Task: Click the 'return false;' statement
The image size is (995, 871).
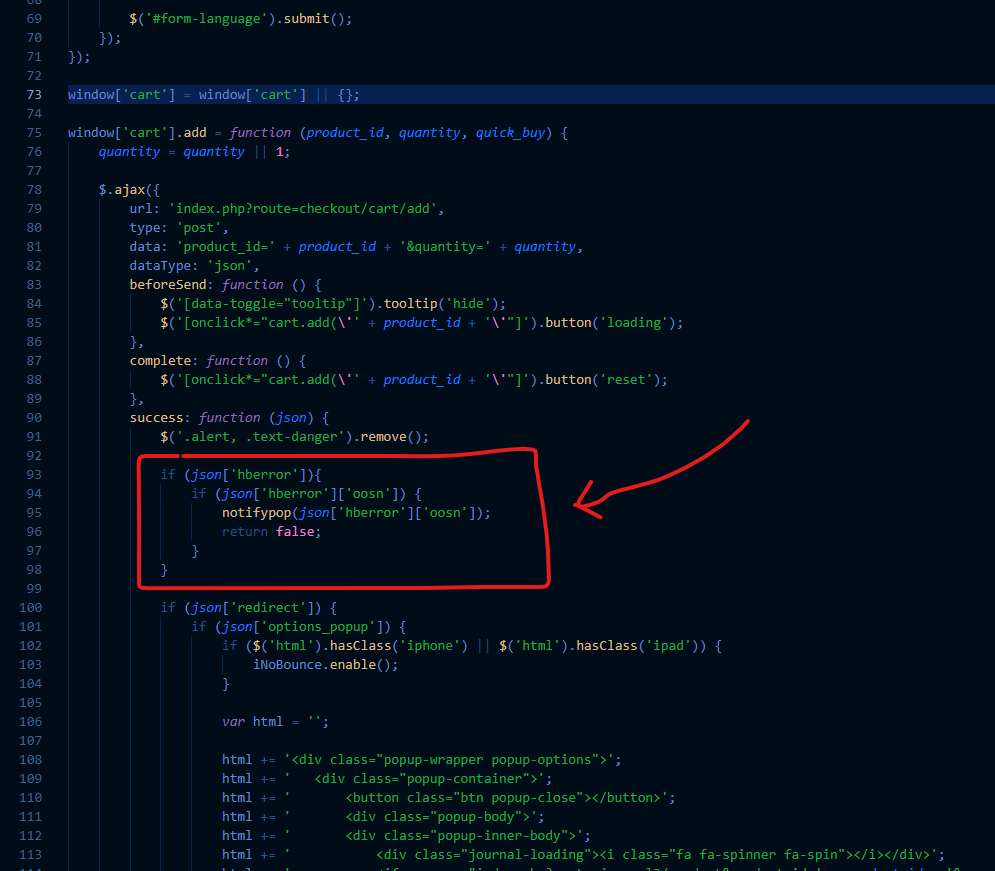Action: coord(272,532)
